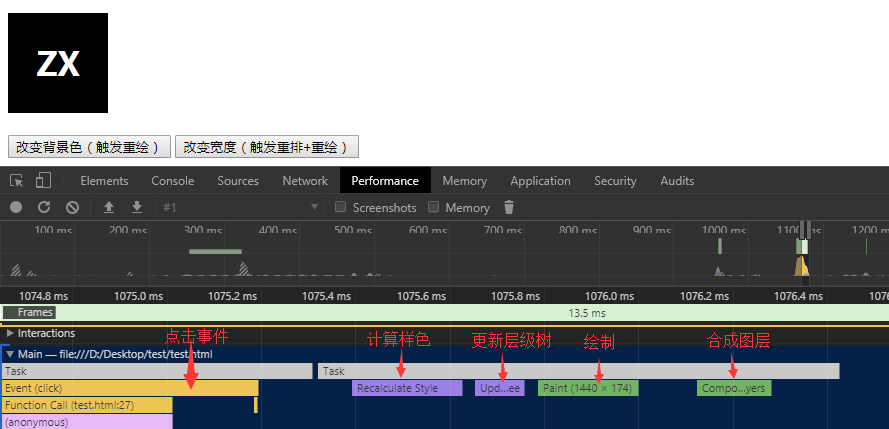The image size is (889, 429).
Task: Click the load profile upload icon
Action: point(109,207)
